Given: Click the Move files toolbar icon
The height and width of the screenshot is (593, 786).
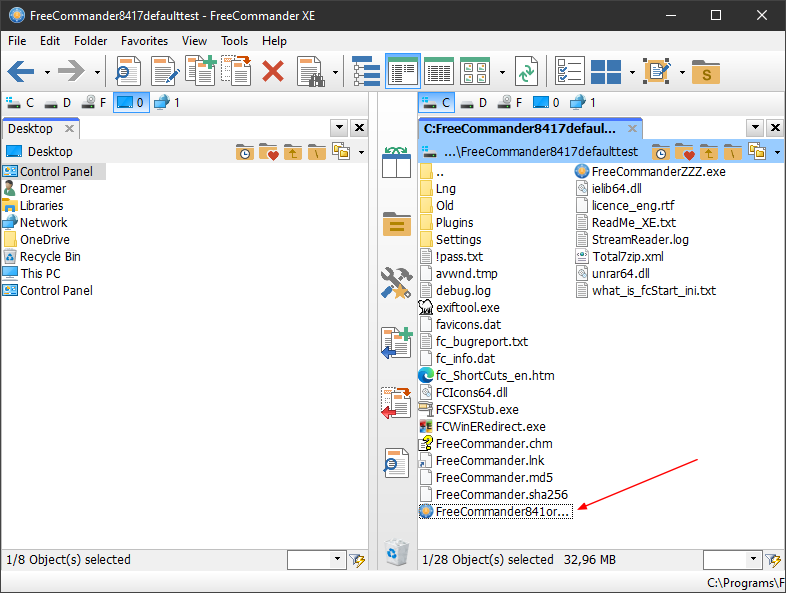Looking at the screenshot, I should tap(236, 71).
